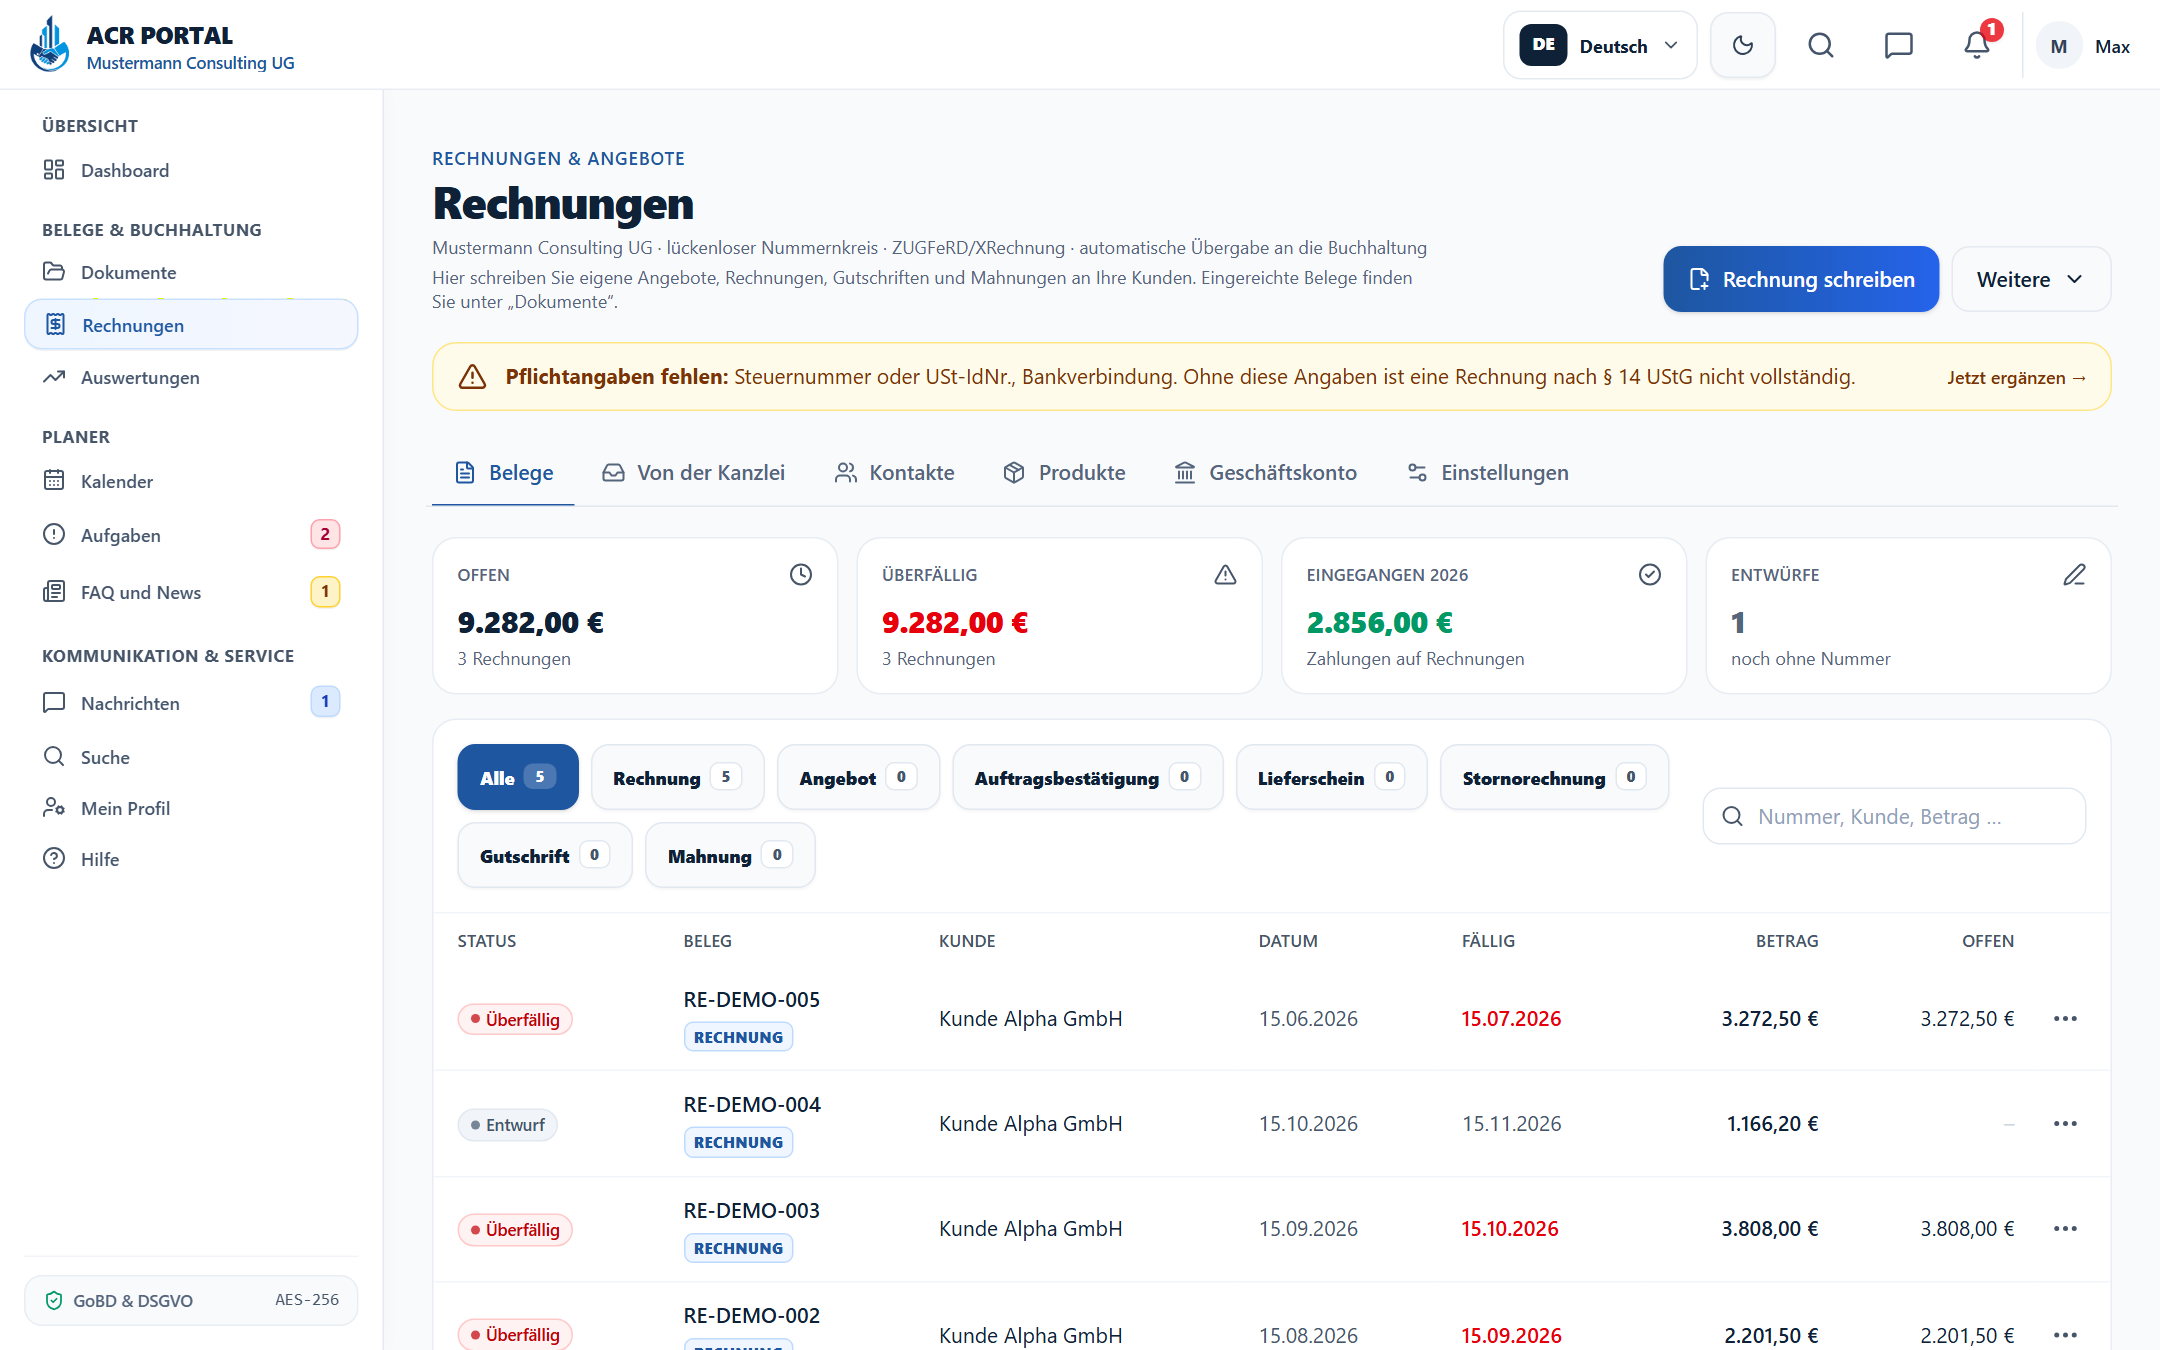Filter list by Stornorechnung type
Viewport: 2160px width, 1350px height.
[x=1554, y=777]
